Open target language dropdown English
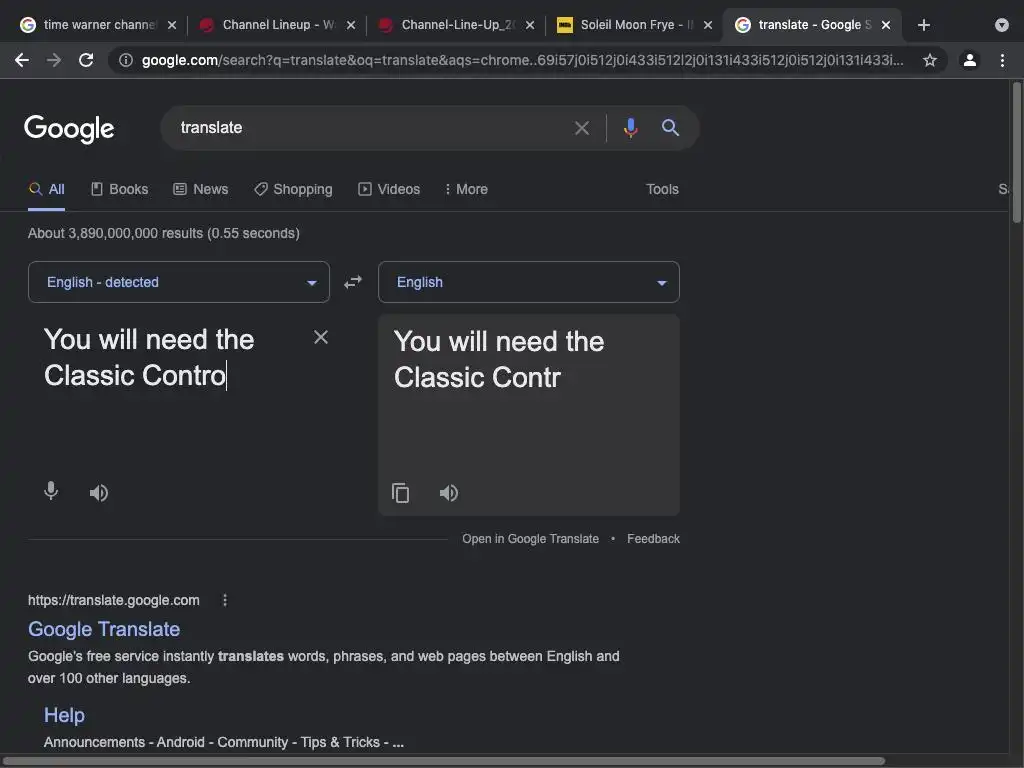This screenshot has width=1024, height=768. pyautogui.click(x=529, y=282)
